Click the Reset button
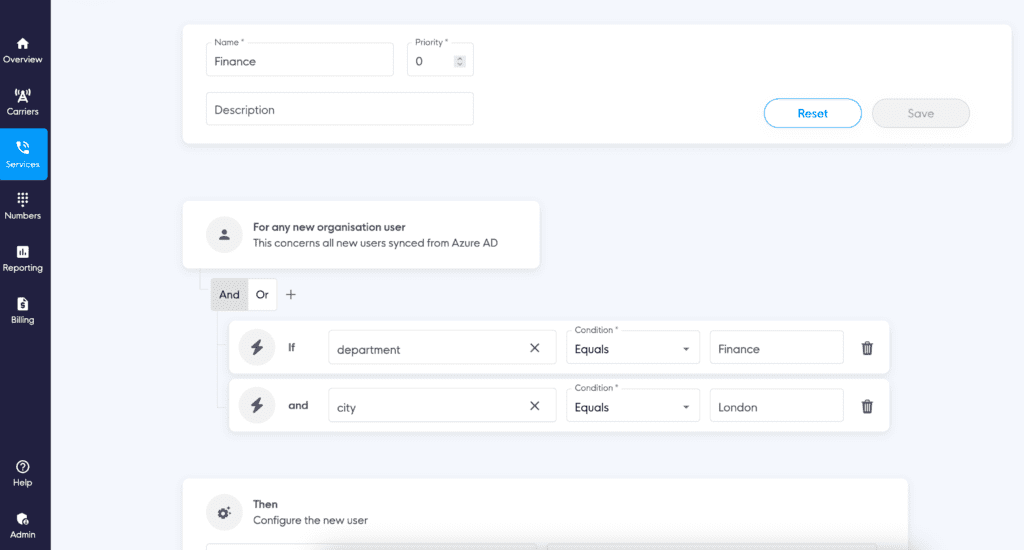 tap(812, 113)
